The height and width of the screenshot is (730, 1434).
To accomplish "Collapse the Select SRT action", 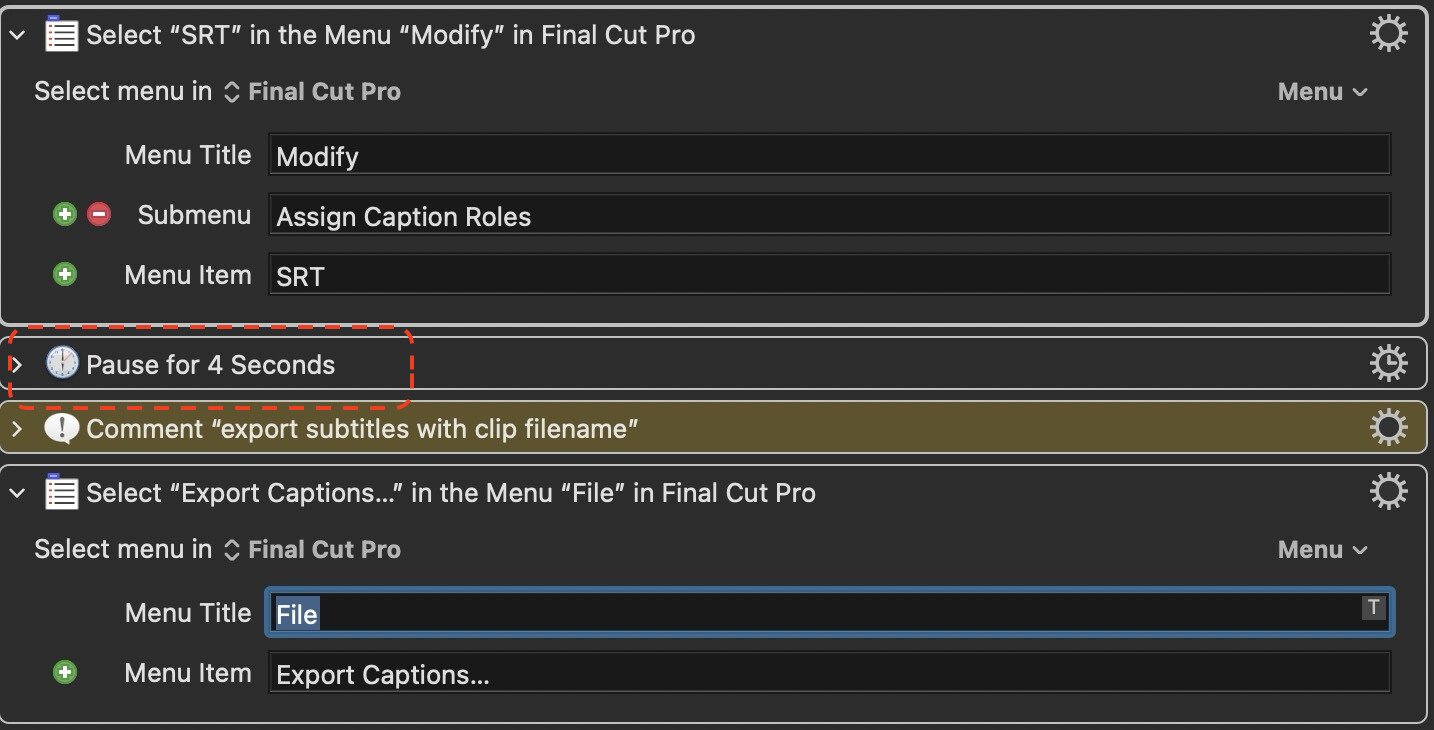I will click(x=17, y=35).
